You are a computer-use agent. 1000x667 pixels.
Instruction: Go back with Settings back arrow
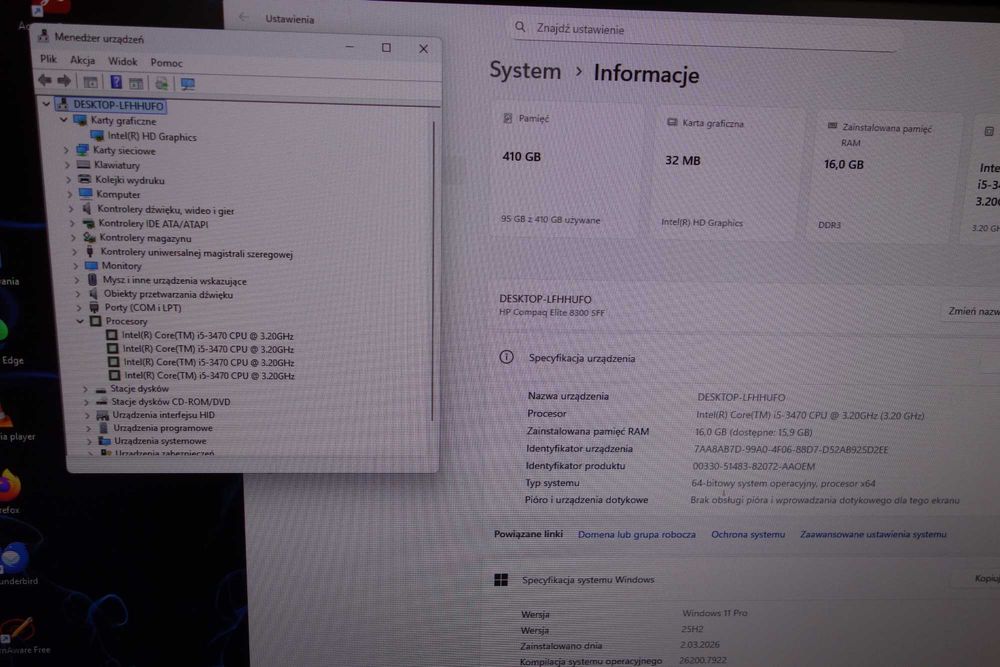point(243,17)
